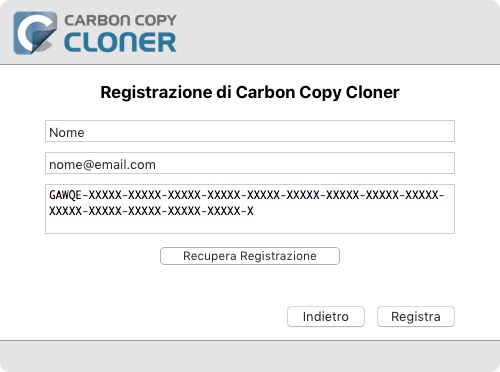Image resolution: width=500 pixels, height=372 pixels.
Task: Click the Carbon Copy Cloner logo icon
Action: [35, 33]
